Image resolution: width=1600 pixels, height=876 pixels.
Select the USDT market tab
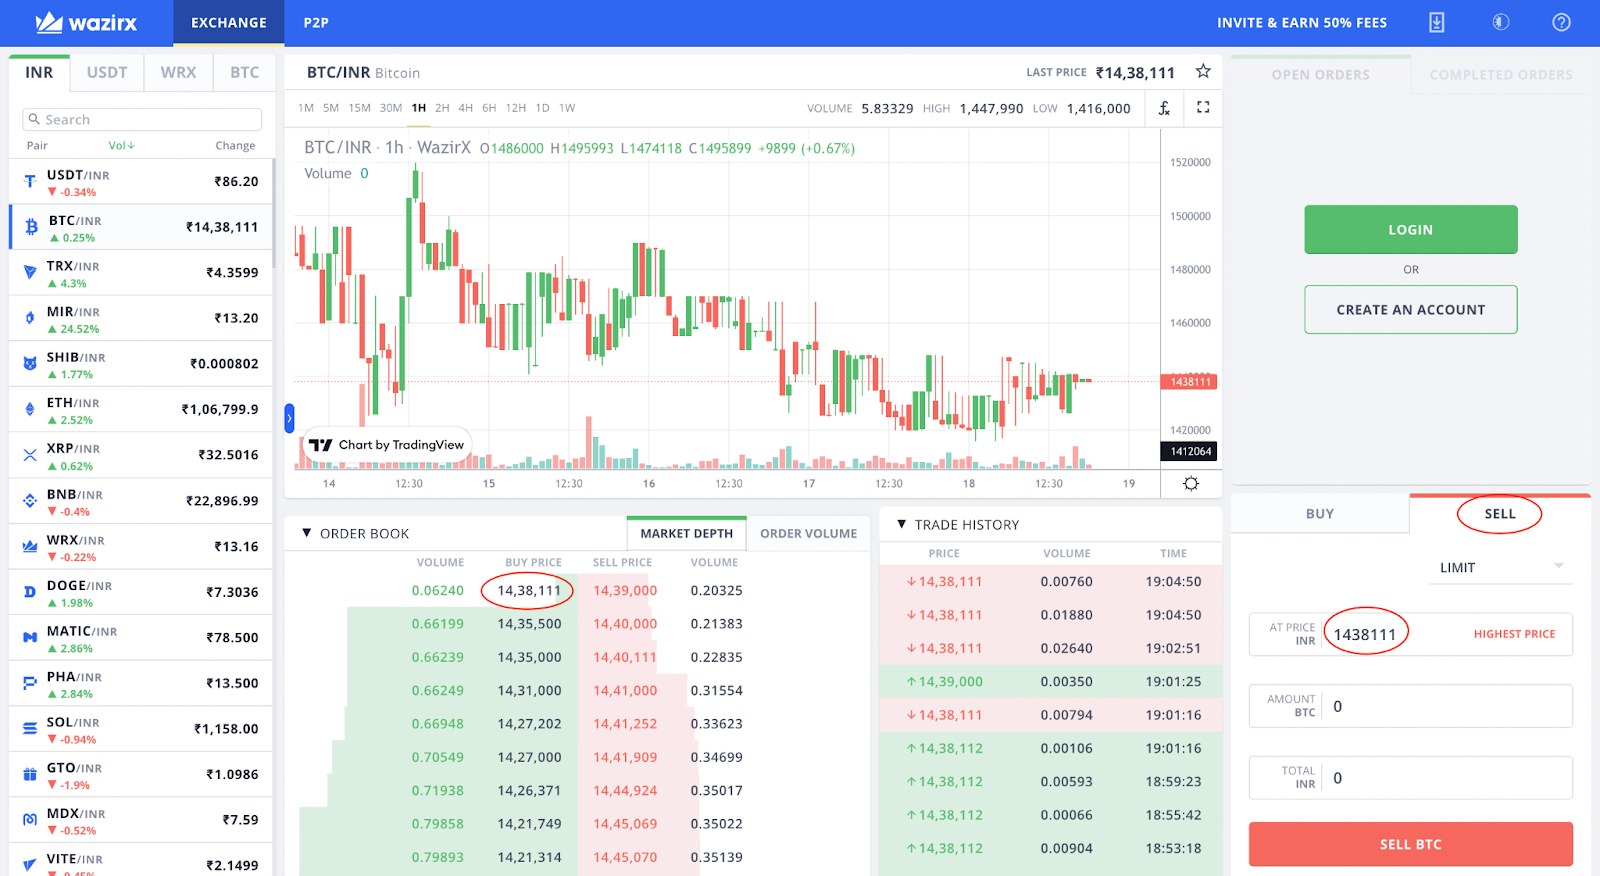pyautogui.click(x=107, y=73)
